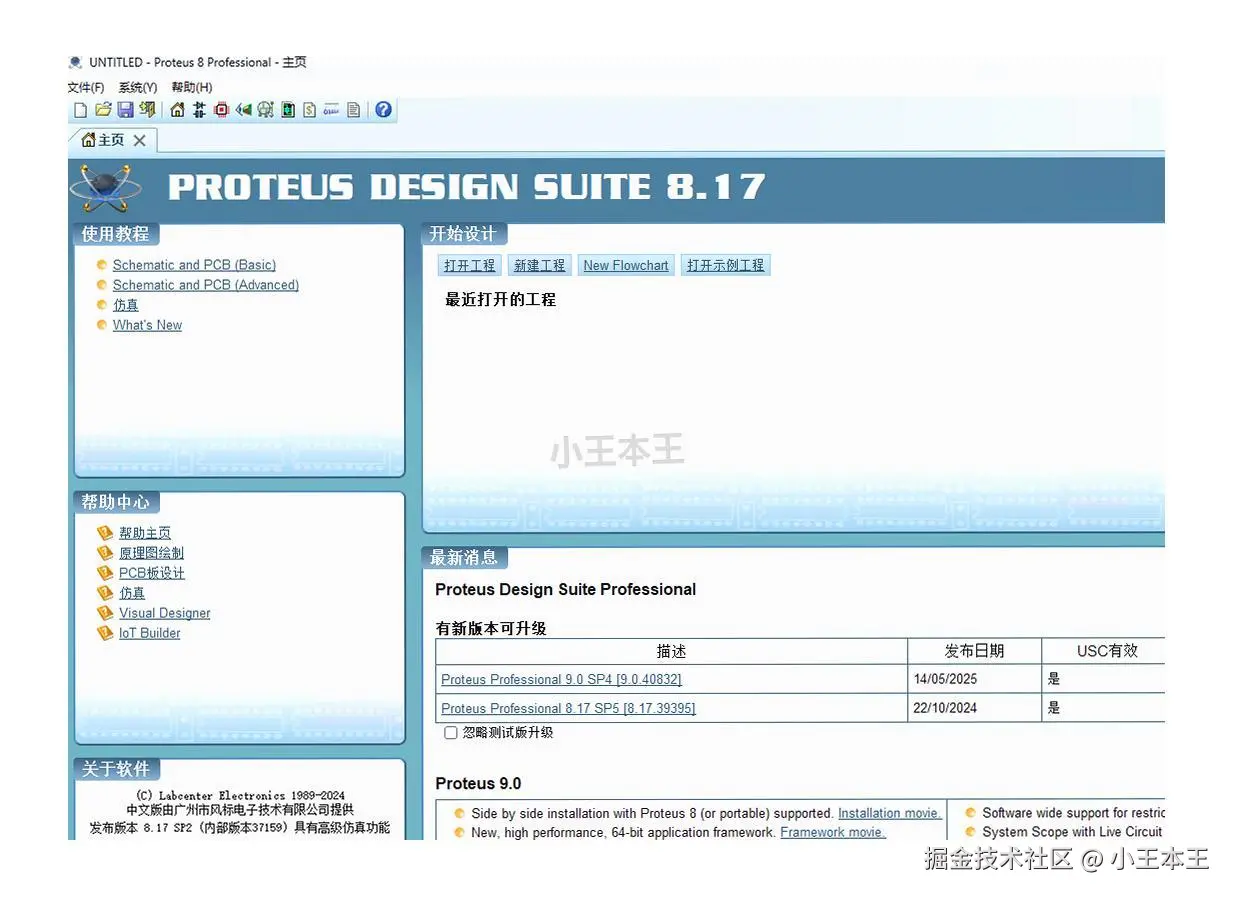Open PCB Layout from the red chip icon
The width and height of the screenshot is (1234, 897).
click(221, 110)
